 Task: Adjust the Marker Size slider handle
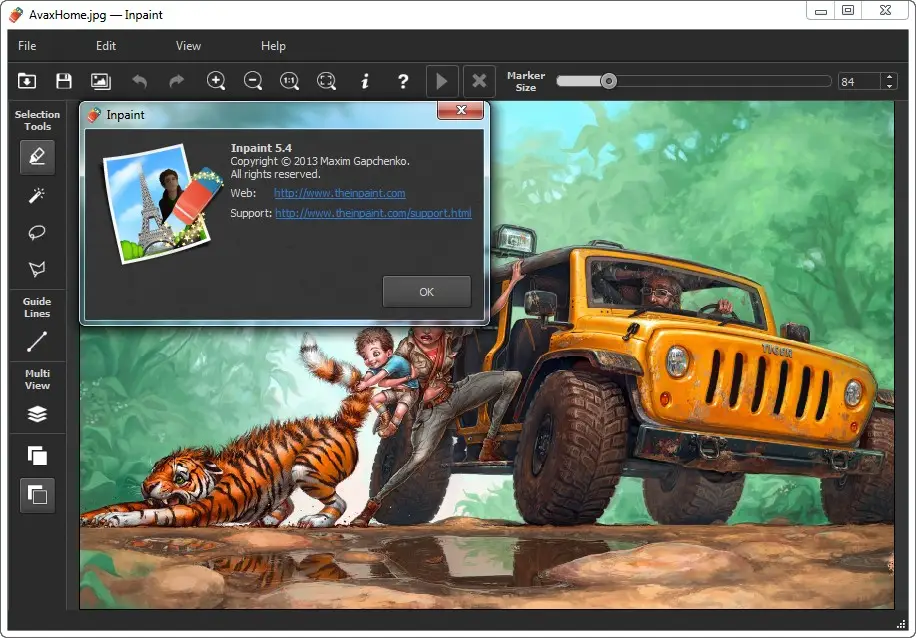609,81
